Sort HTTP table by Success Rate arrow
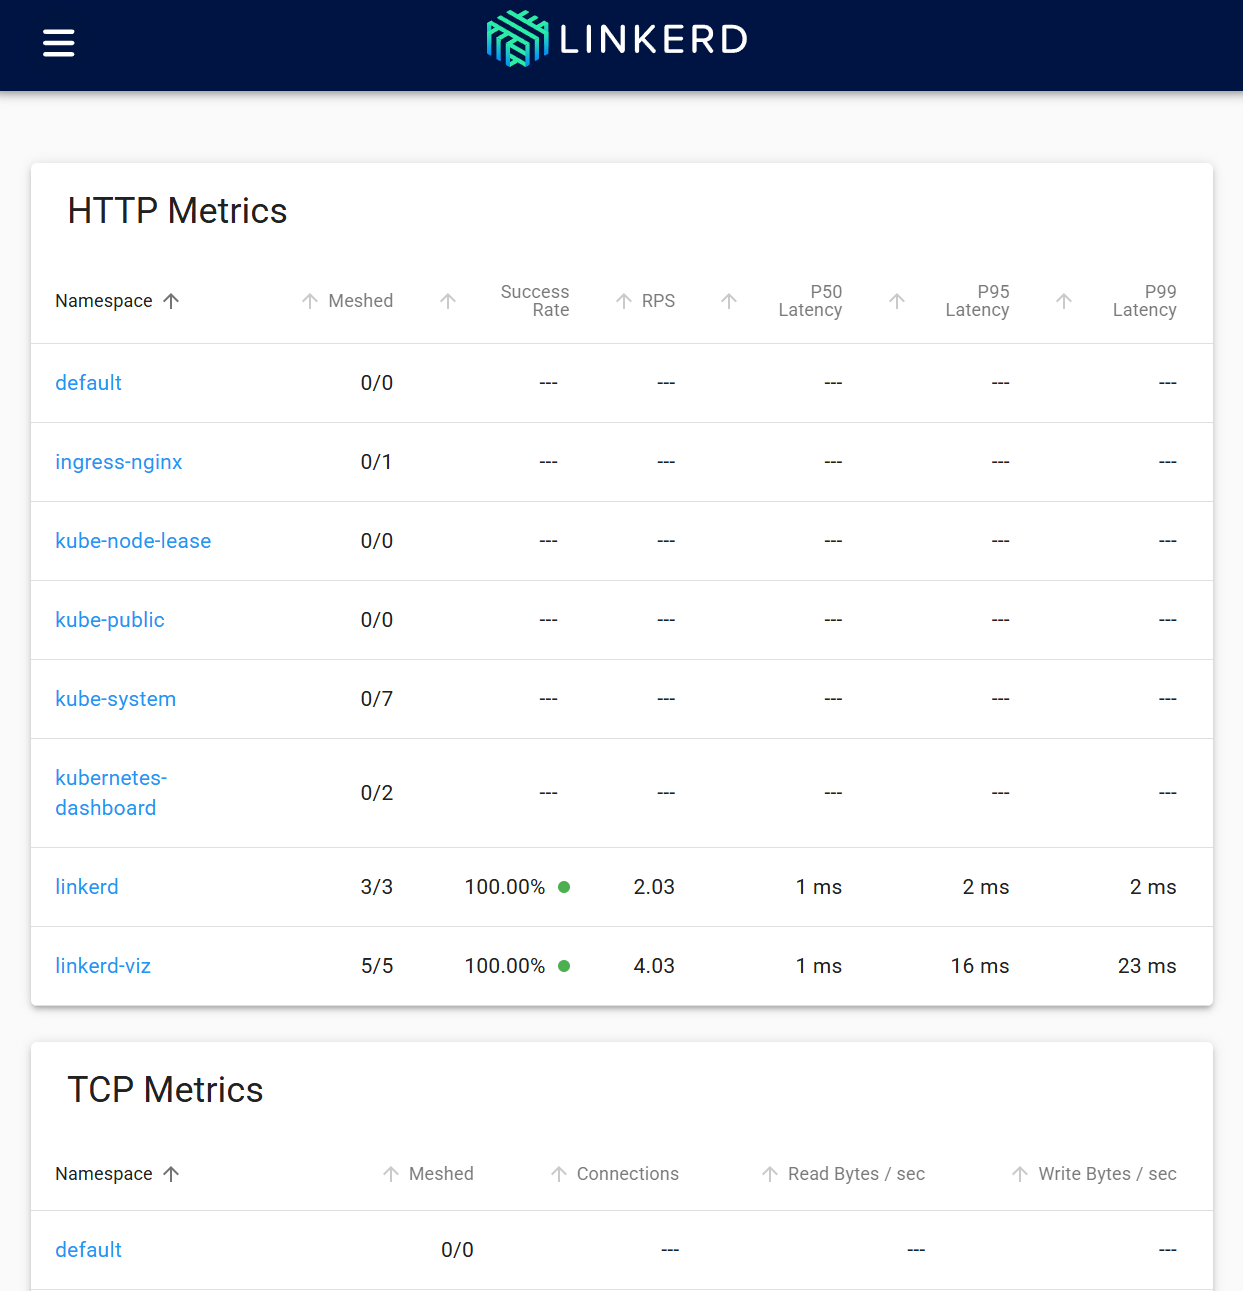The height and width of the screenshot is (1291, 1243). (448, 301)
